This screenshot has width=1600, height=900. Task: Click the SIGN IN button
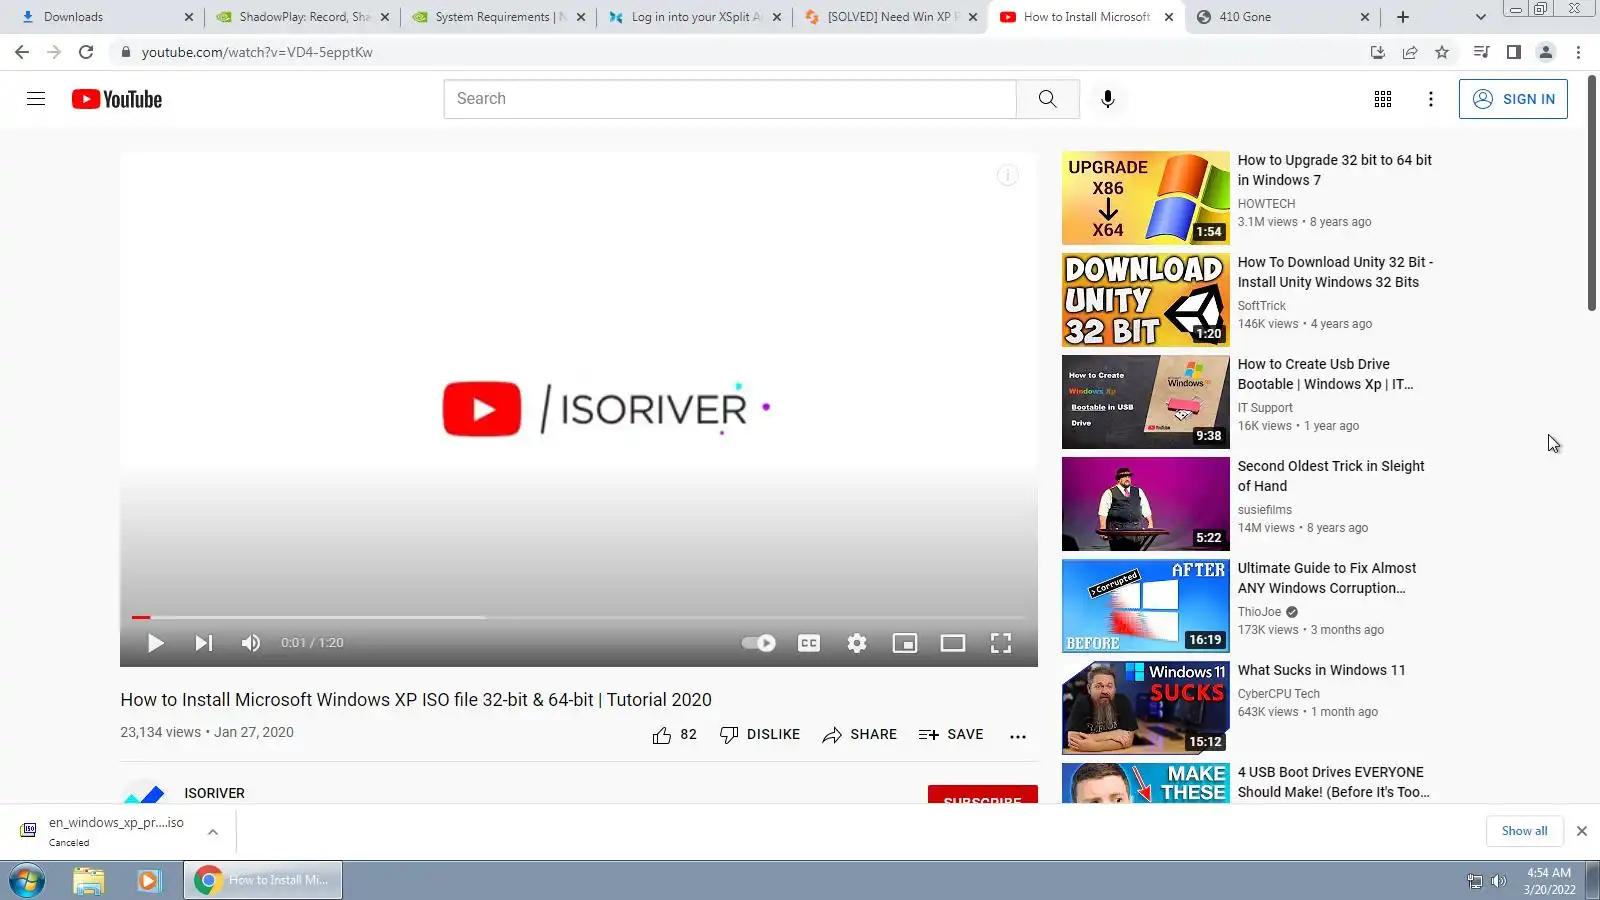pyautogui.click(x=1513, y=99)
